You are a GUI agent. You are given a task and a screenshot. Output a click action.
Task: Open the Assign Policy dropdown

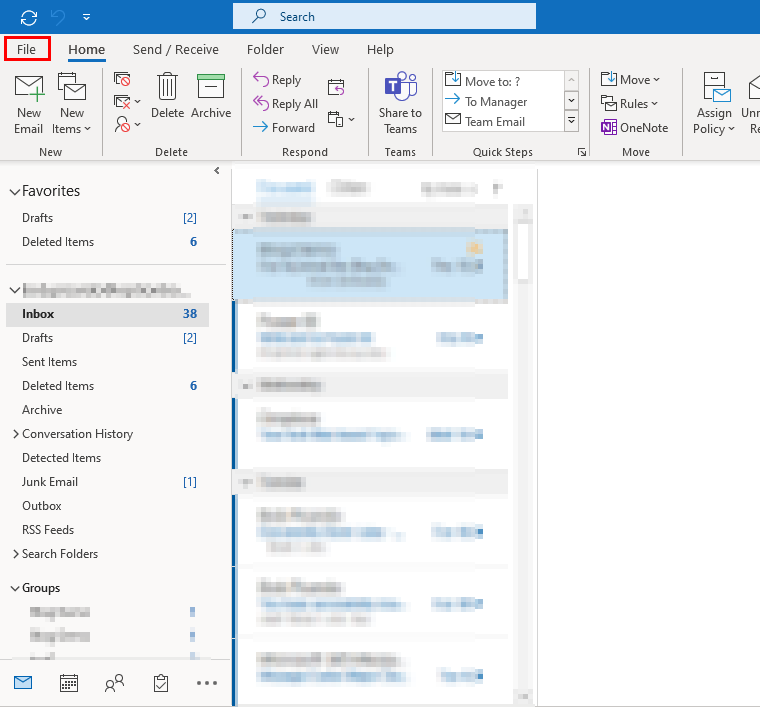coord(714,104)
